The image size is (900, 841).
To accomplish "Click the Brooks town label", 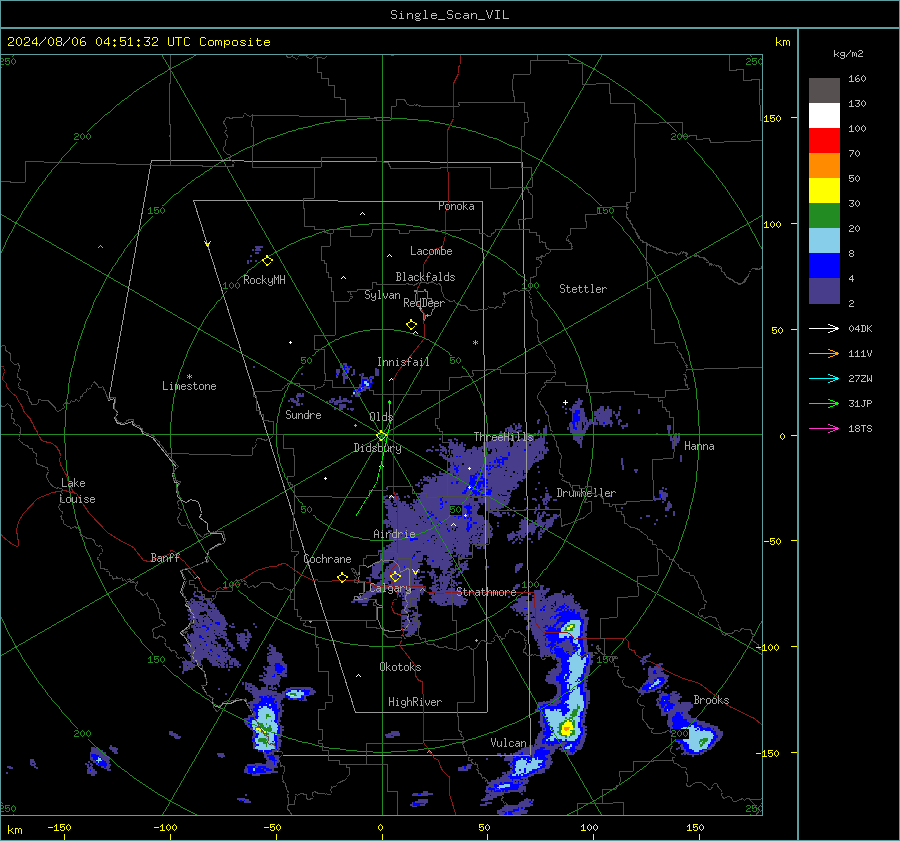I will 711,700.
